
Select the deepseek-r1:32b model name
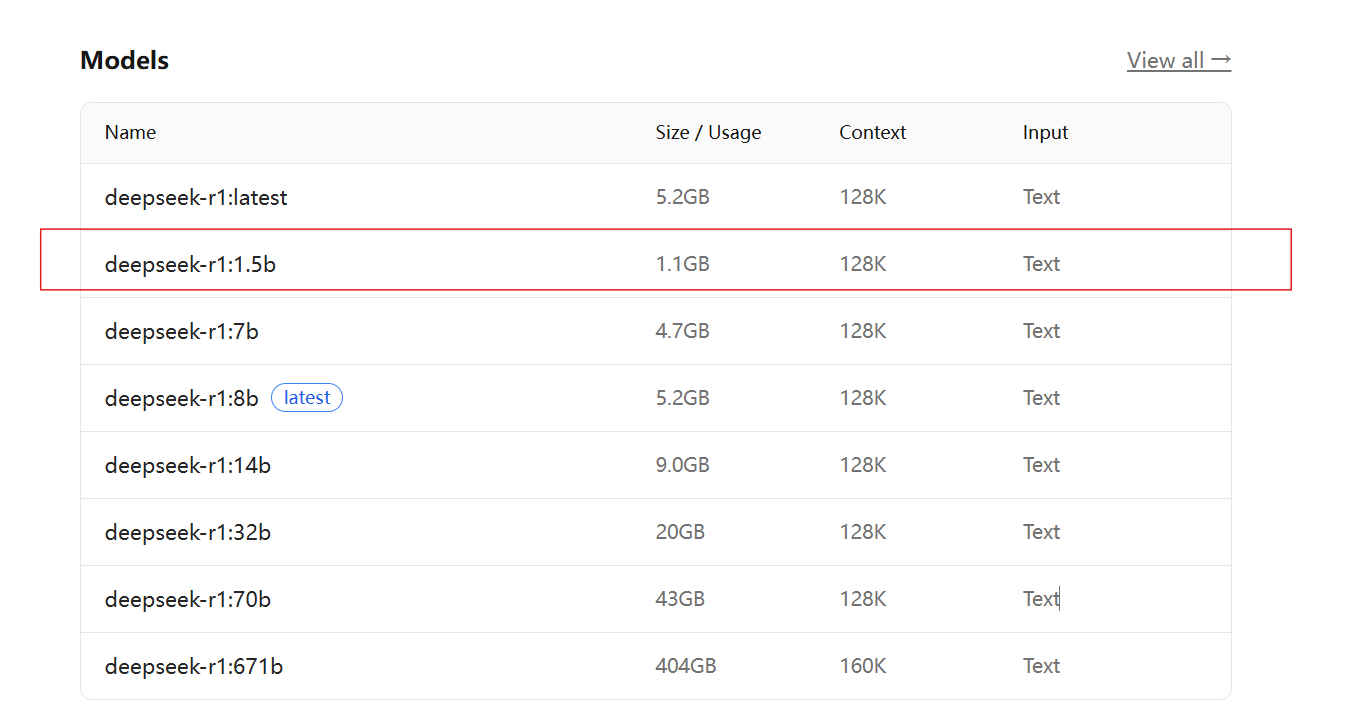point(188,533)
